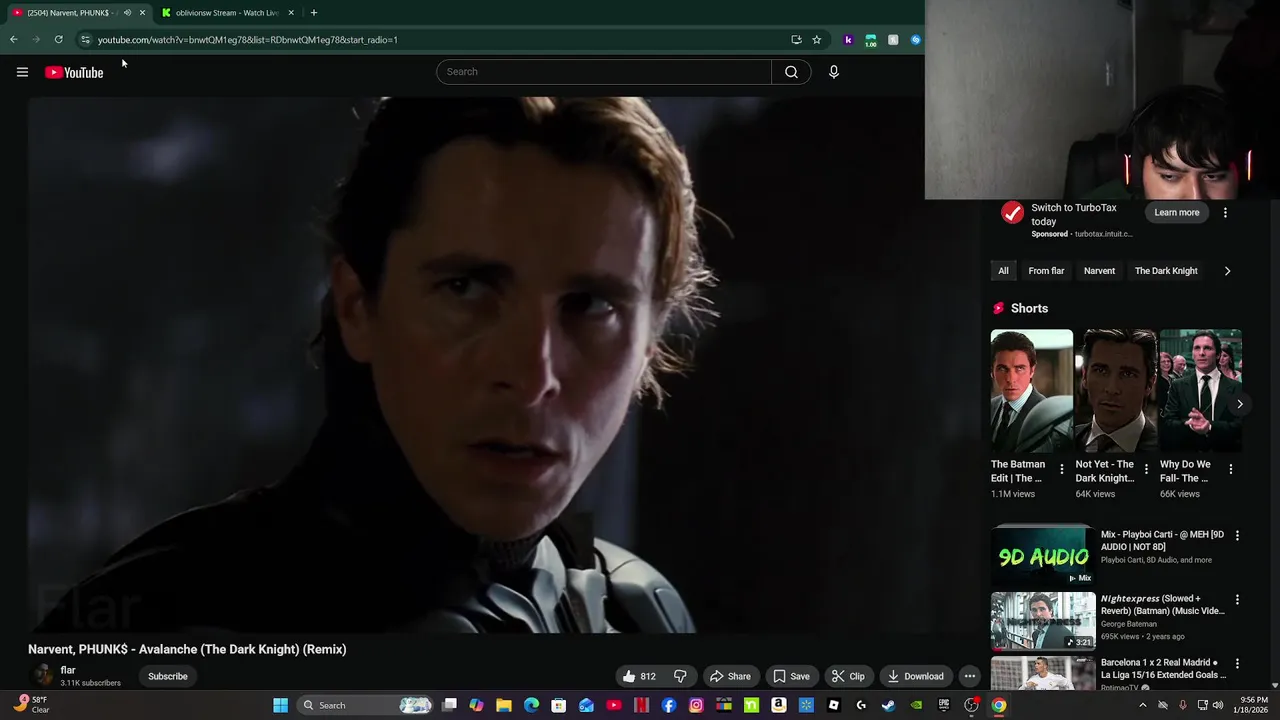Click install app icon in address bar
This screenshot has width=1280, height=720.
pos(796,40)
